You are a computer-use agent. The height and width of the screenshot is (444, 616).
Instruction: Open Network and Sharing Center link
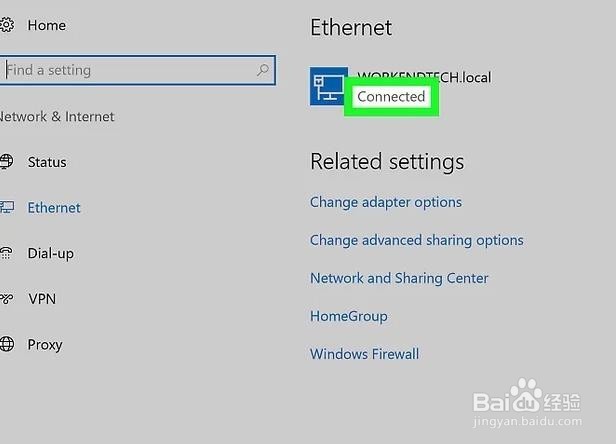pyautogui.click(x=399, y=278)
